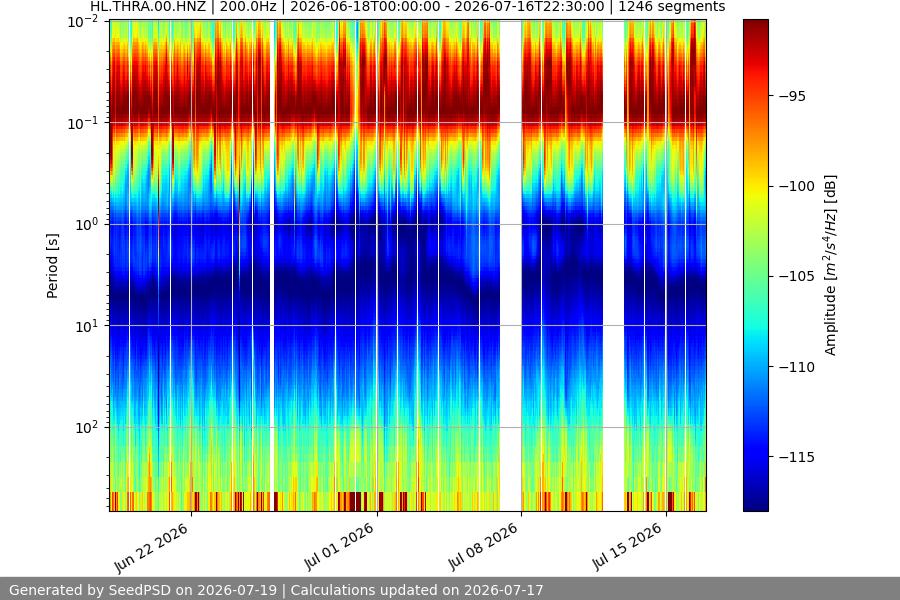
Task: Click the y-axis tick label 10⁻²
Action: tap(83, 22)
